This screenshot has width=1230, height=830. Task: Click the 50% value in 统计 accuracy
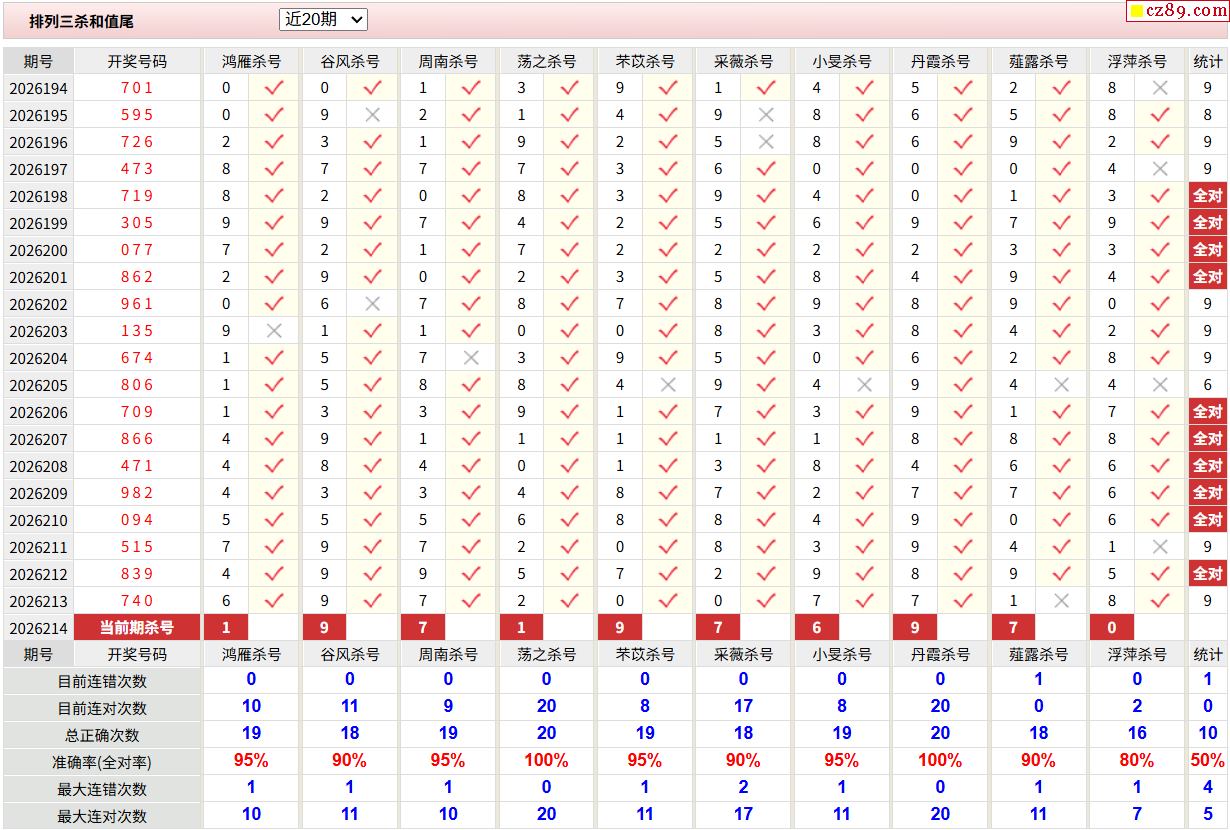click(1208, 761)
